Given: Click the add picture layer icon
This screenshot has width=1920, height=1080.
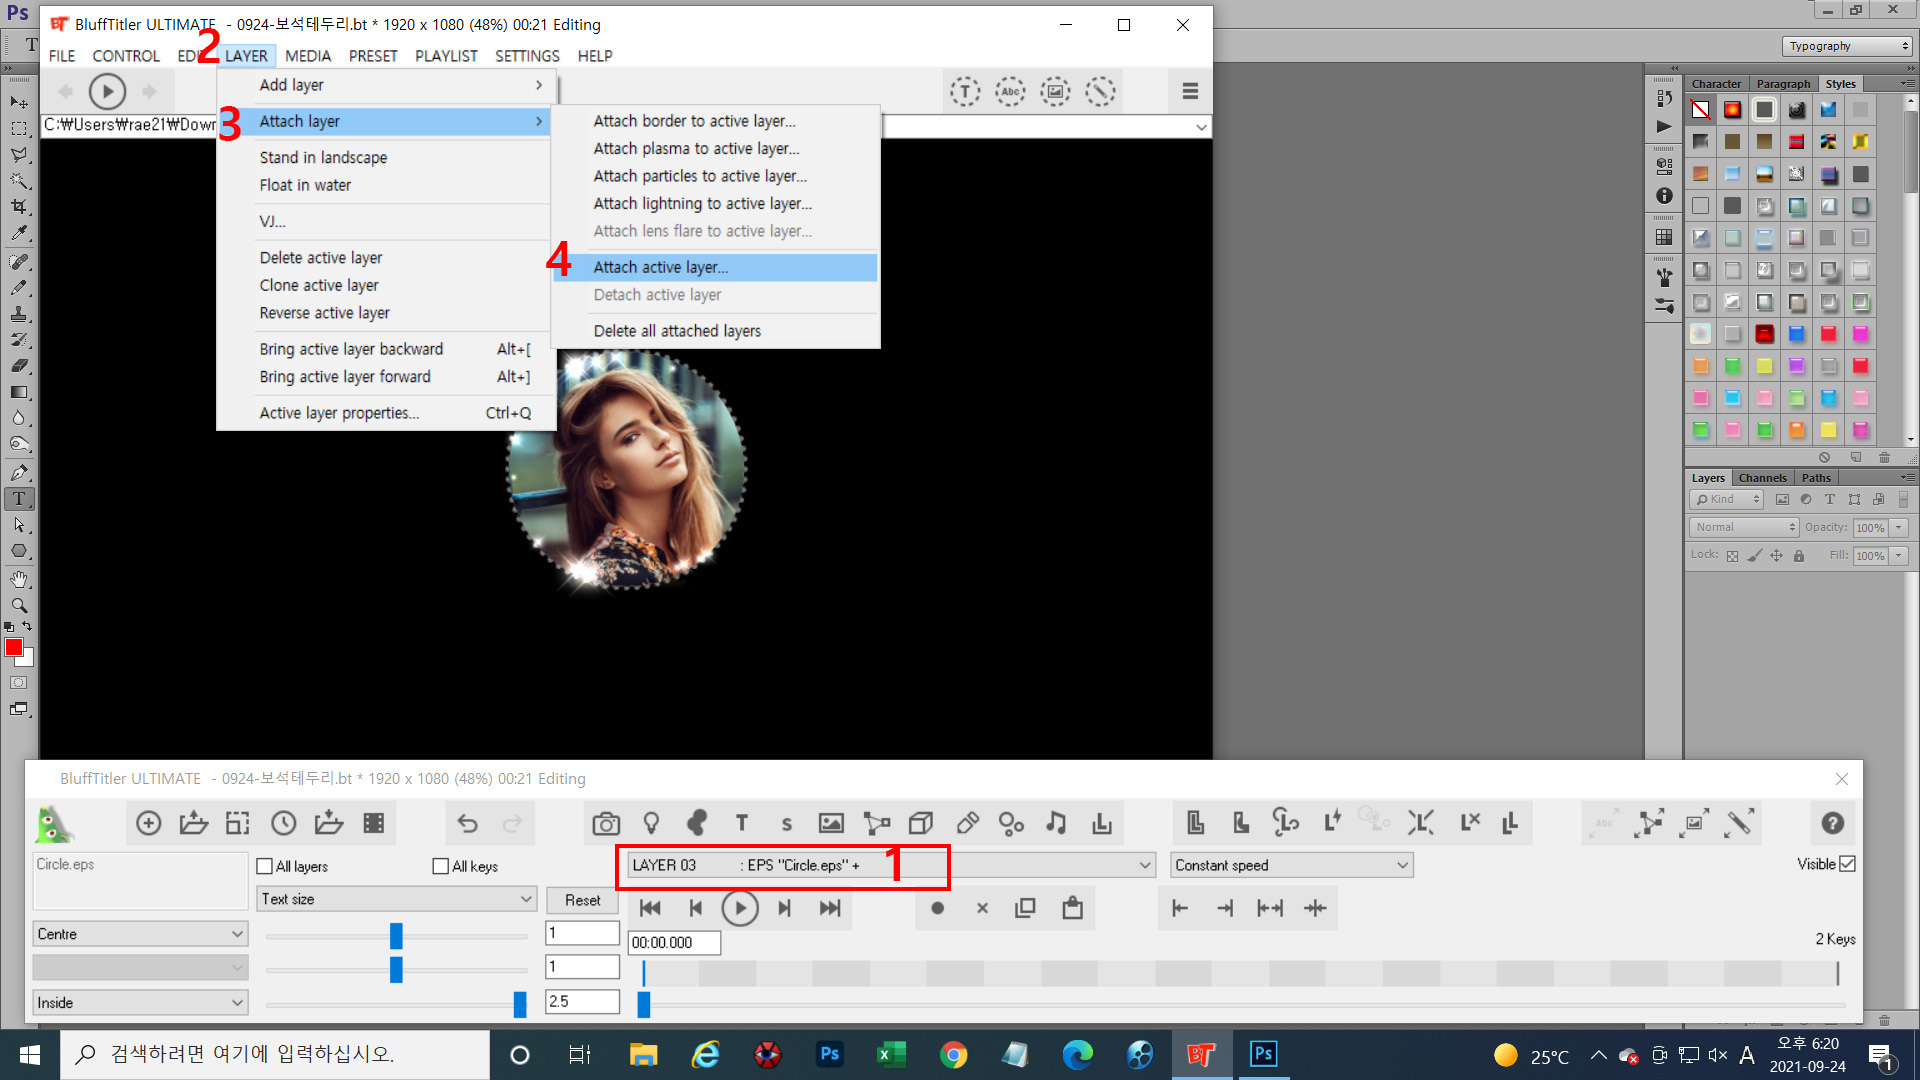Looking at the screenshot, I should [831, 823].
